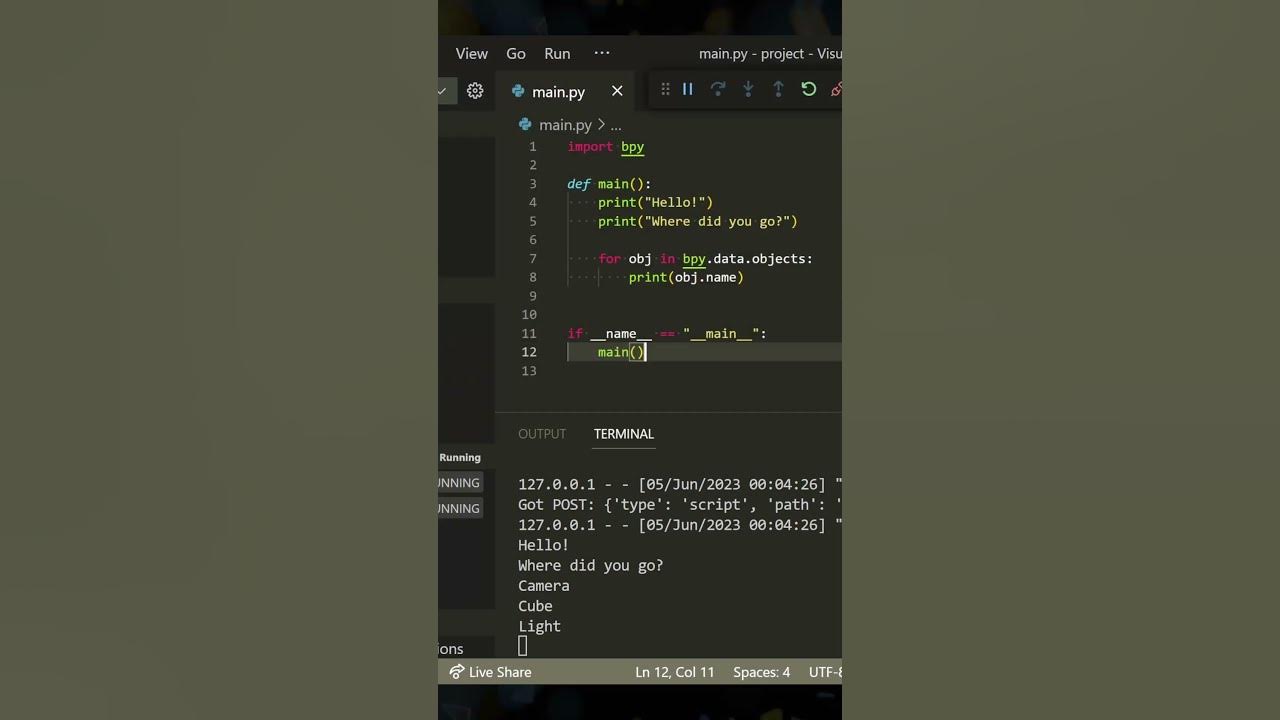The height and width of the screenshot is (720, 1280).
Task: Click the Got POST terminal line
Action: click(x=680, y=504)
